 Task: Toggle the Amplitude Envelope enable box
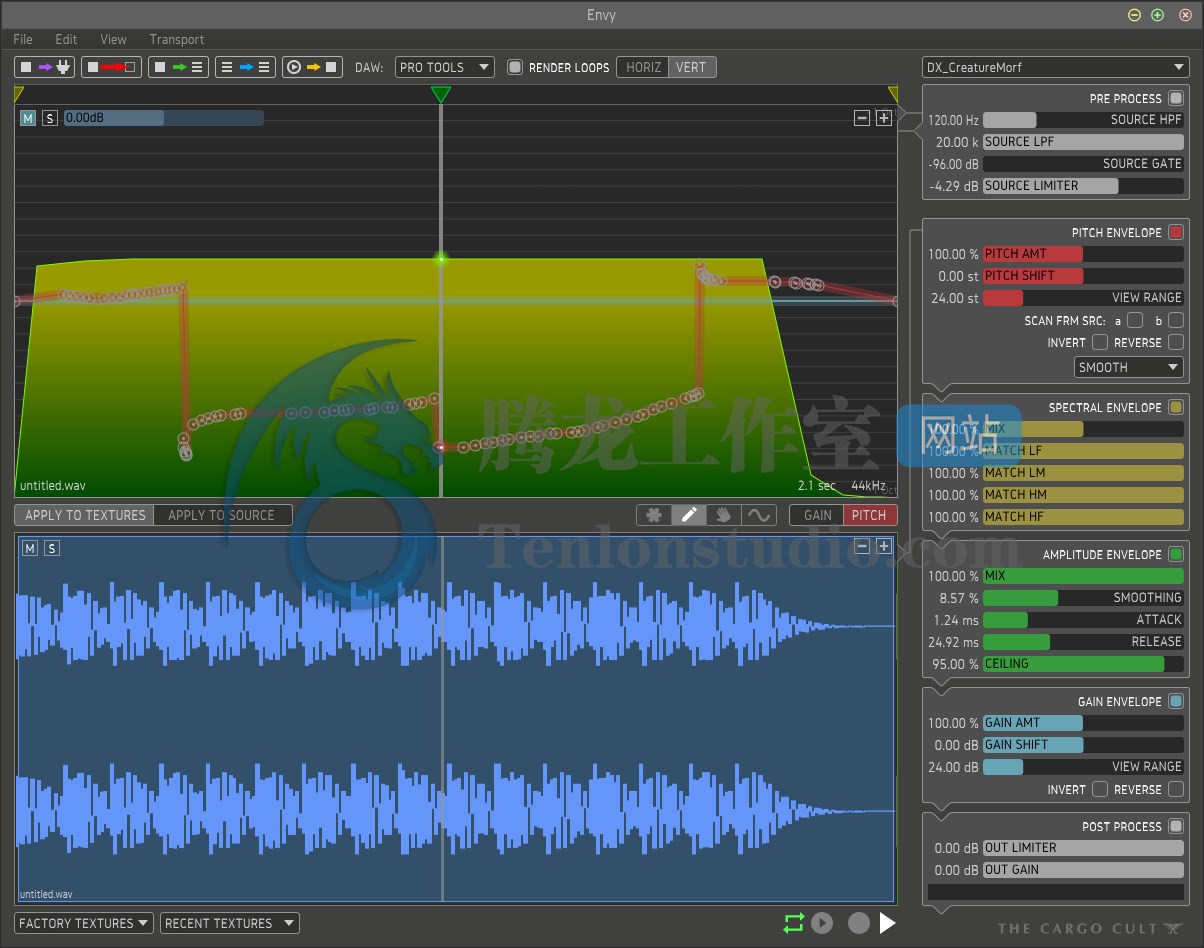click(1176, 554)
